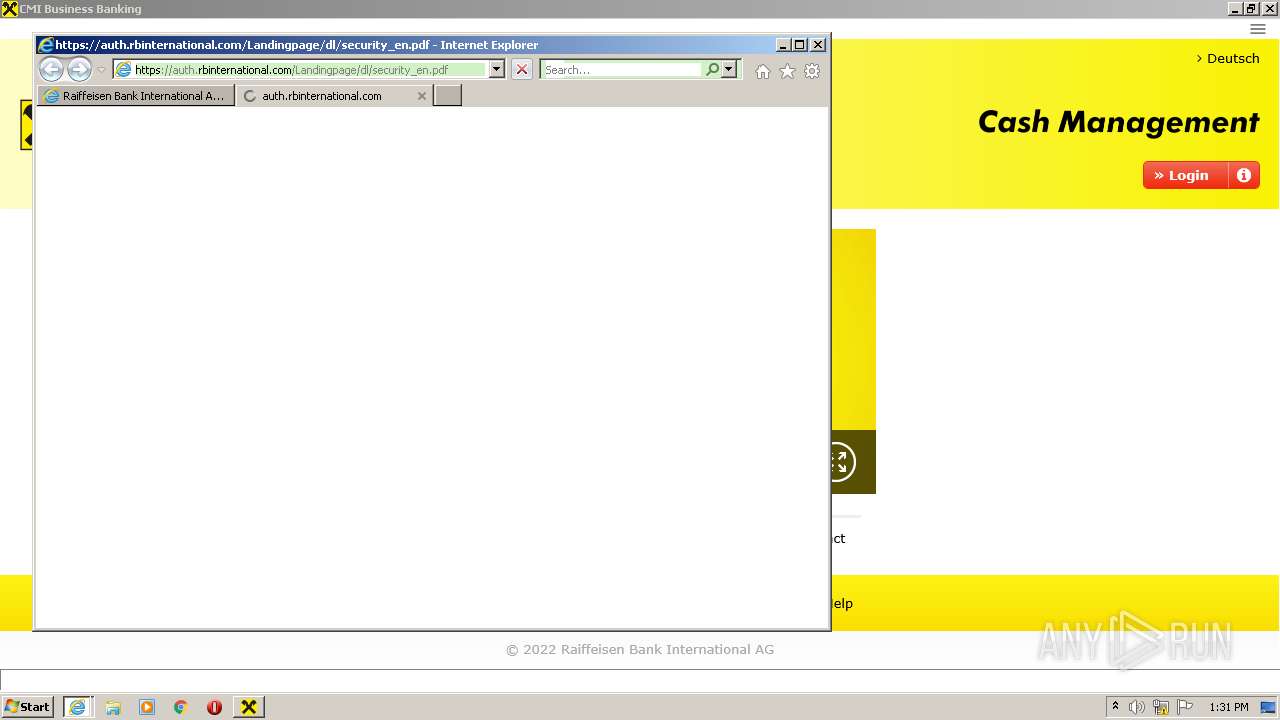Click the volume speaker tray icon

pos(1137,707)
